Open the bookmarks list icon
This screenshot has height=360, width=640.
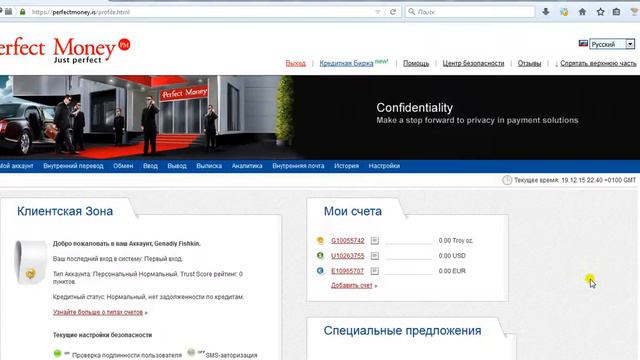[x=616, y=12]
